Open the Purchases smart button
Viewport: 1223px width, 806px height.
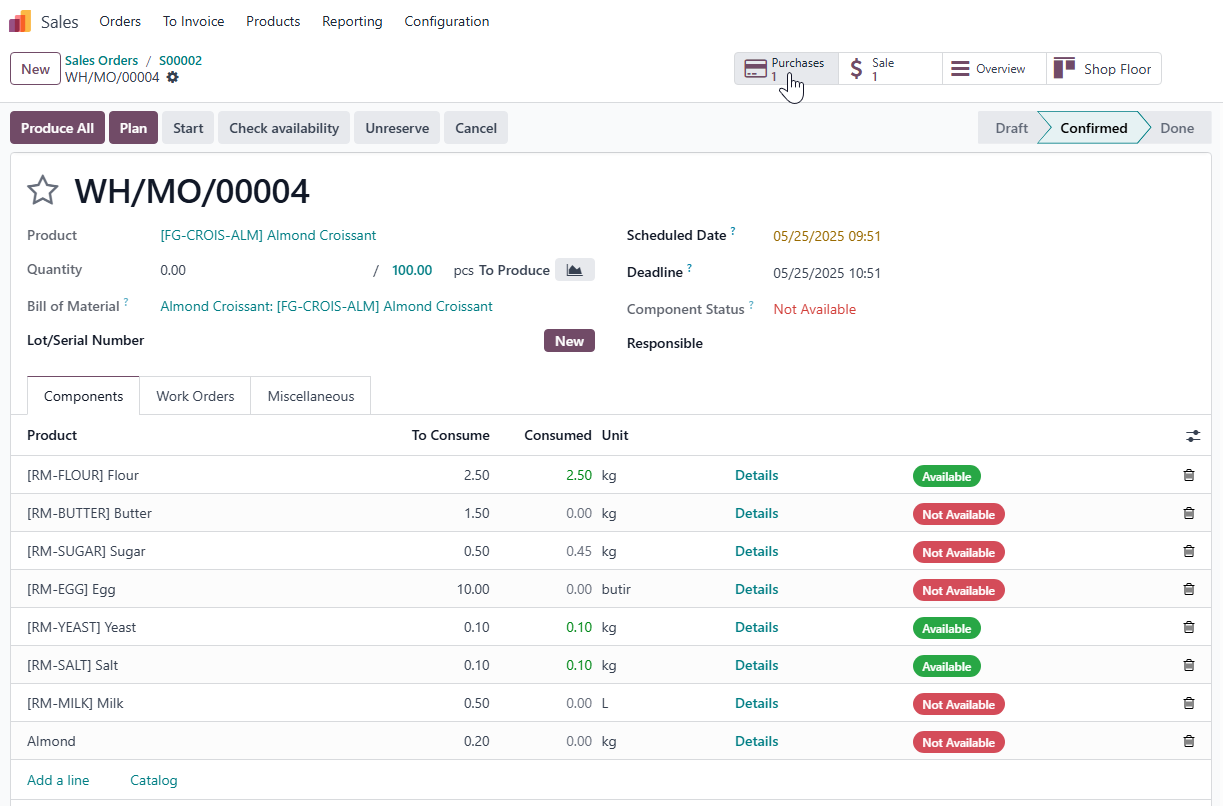786,69
